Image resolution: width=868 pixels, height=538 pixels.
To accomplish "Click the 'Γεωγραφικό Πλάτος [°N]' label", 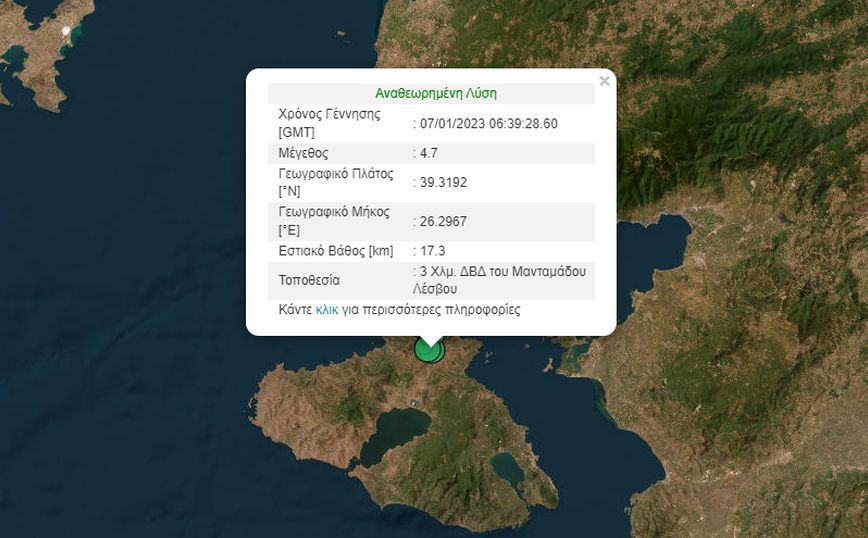I will 334,182.
